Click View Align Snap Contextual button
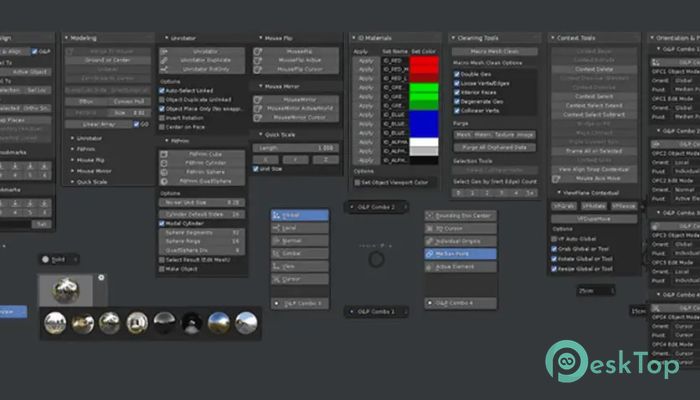The height and width of the screenshot is (400, 700). coord(594,170)
